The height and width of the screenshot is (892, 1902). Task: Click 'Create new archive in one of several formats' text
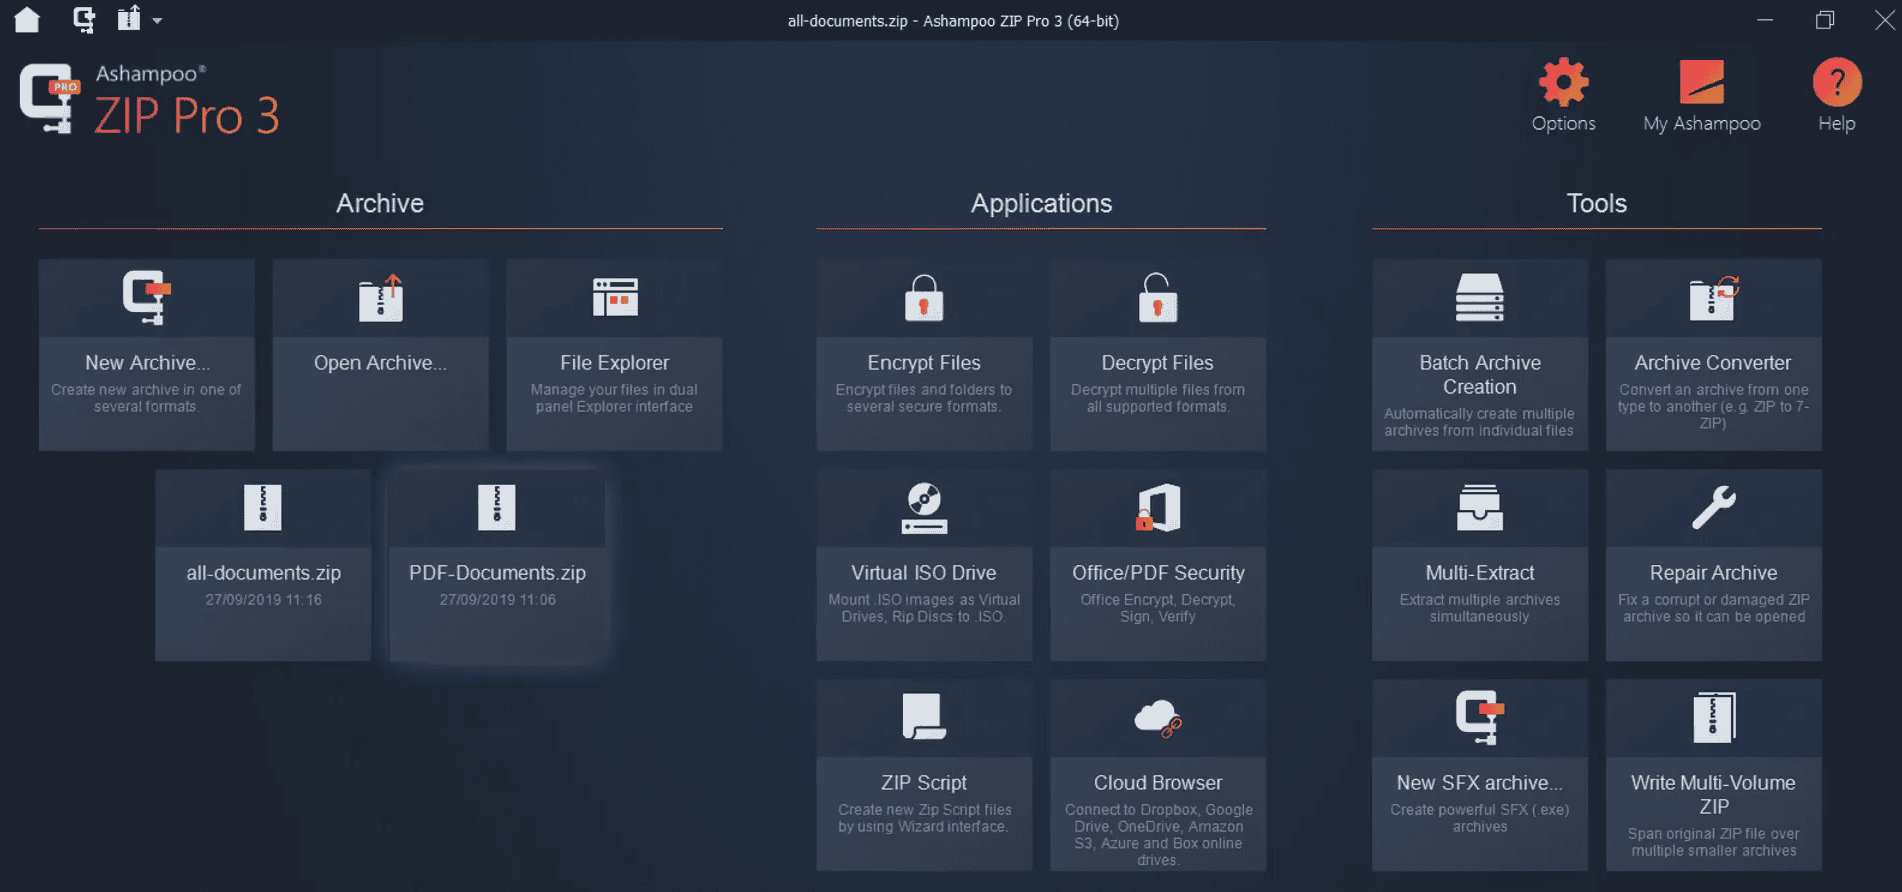click(147, 398)
